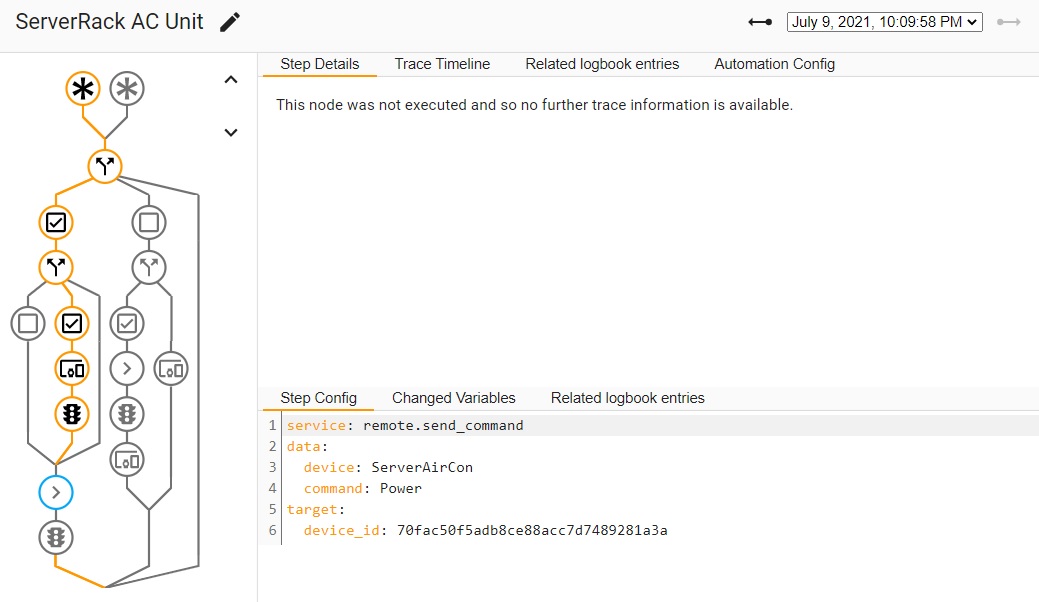Screen dimensions: 1039x602
Task: Click the pencil edit icon beside the title
Action: (x=230, y=22)
